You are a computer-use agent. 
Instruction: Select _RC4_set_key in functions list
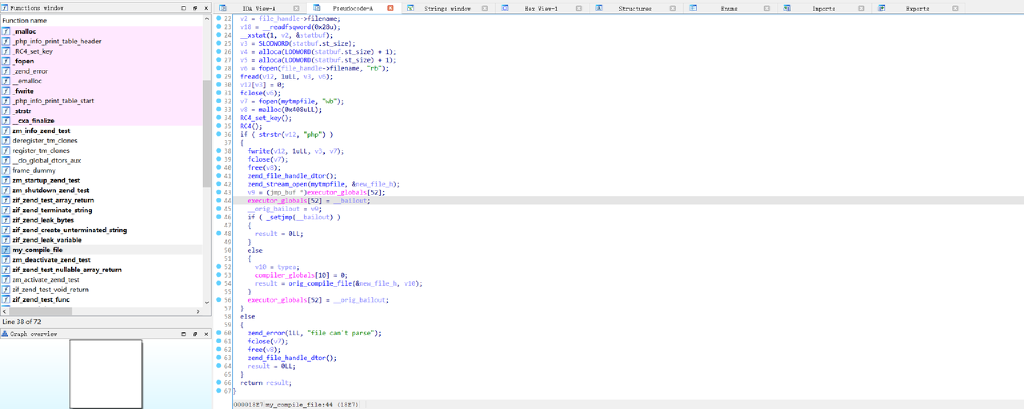point(33,51)
